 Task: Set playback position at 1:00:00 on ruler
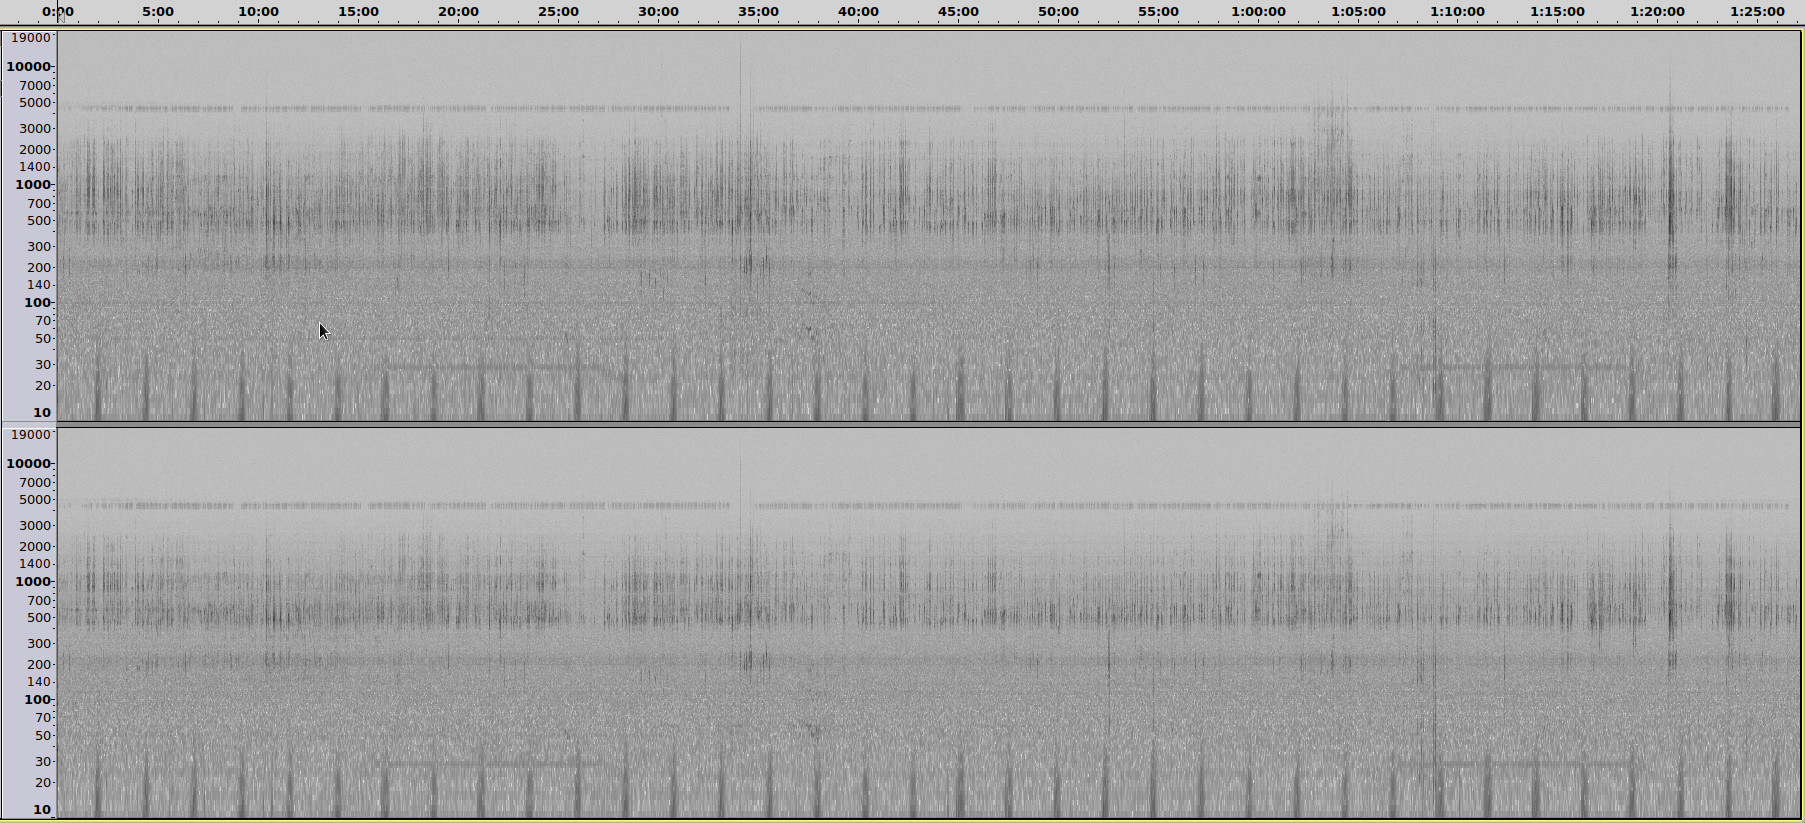click(x=1258, y=12)
